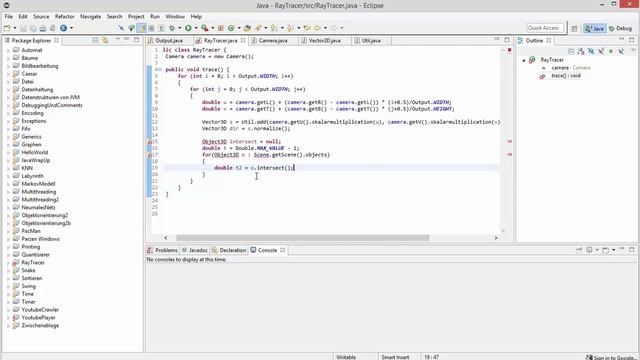Select the Labyrinth project in Package Explorer
Viewport: 640px width, 360px height.
point(32,176)
